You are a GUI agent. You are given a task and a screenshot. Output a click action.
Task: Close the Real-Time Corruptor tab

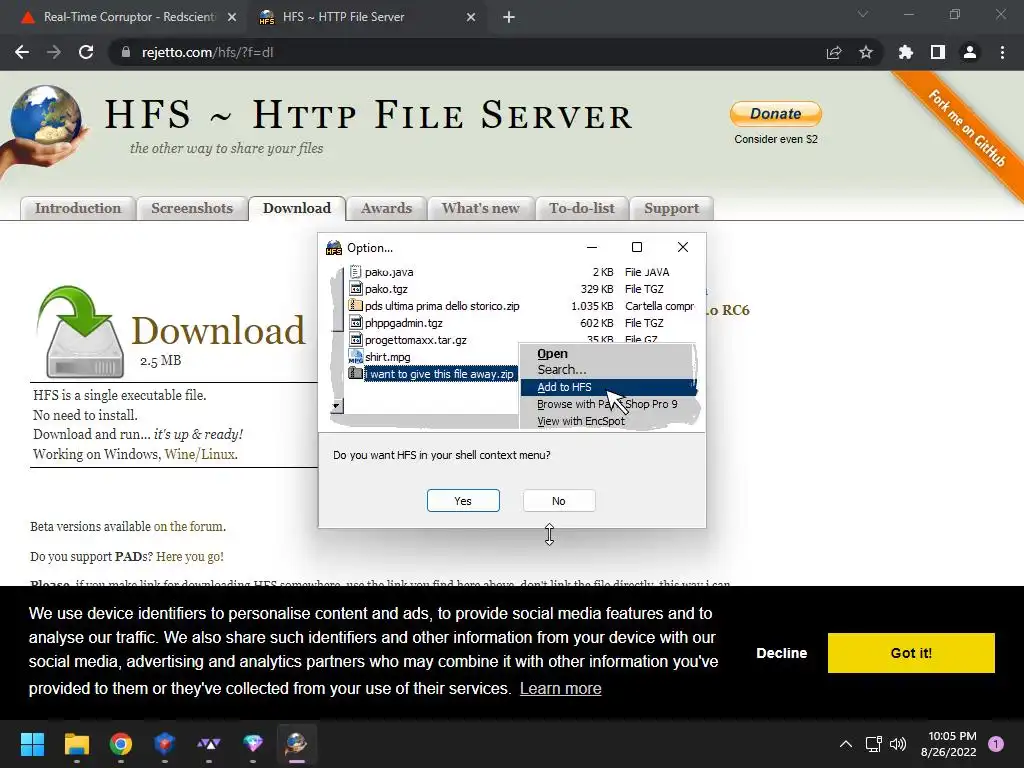point(232,17)
